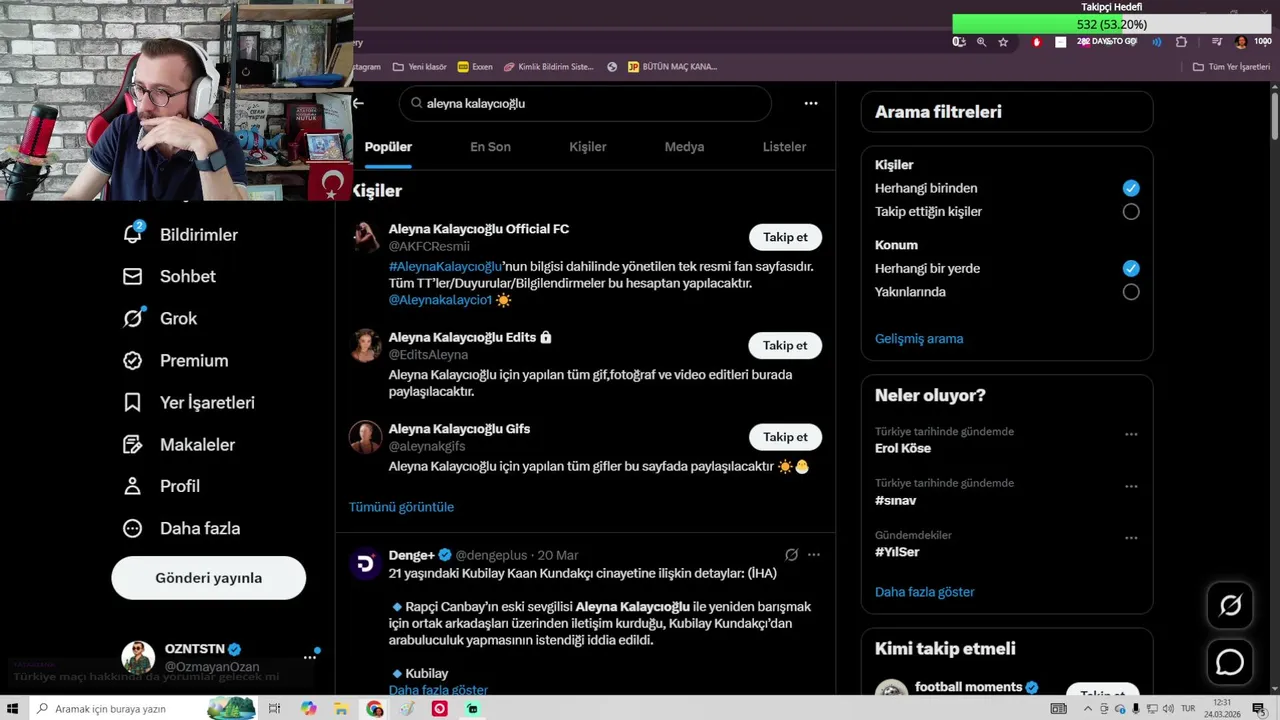Viewport: 1280px width, 720px height.
Task: Bookmark page with browser star icon
Action: pyautogui.click(x=1003, y=42)
